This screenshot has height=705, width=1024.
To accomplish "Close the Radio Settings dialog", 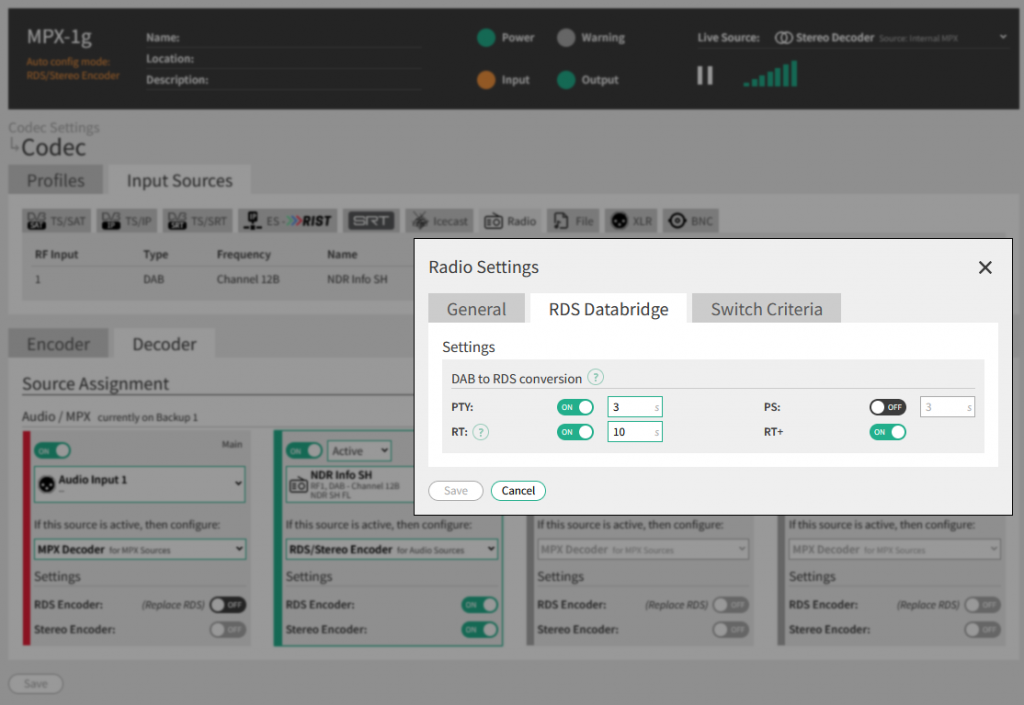I will tap(985, 268).
